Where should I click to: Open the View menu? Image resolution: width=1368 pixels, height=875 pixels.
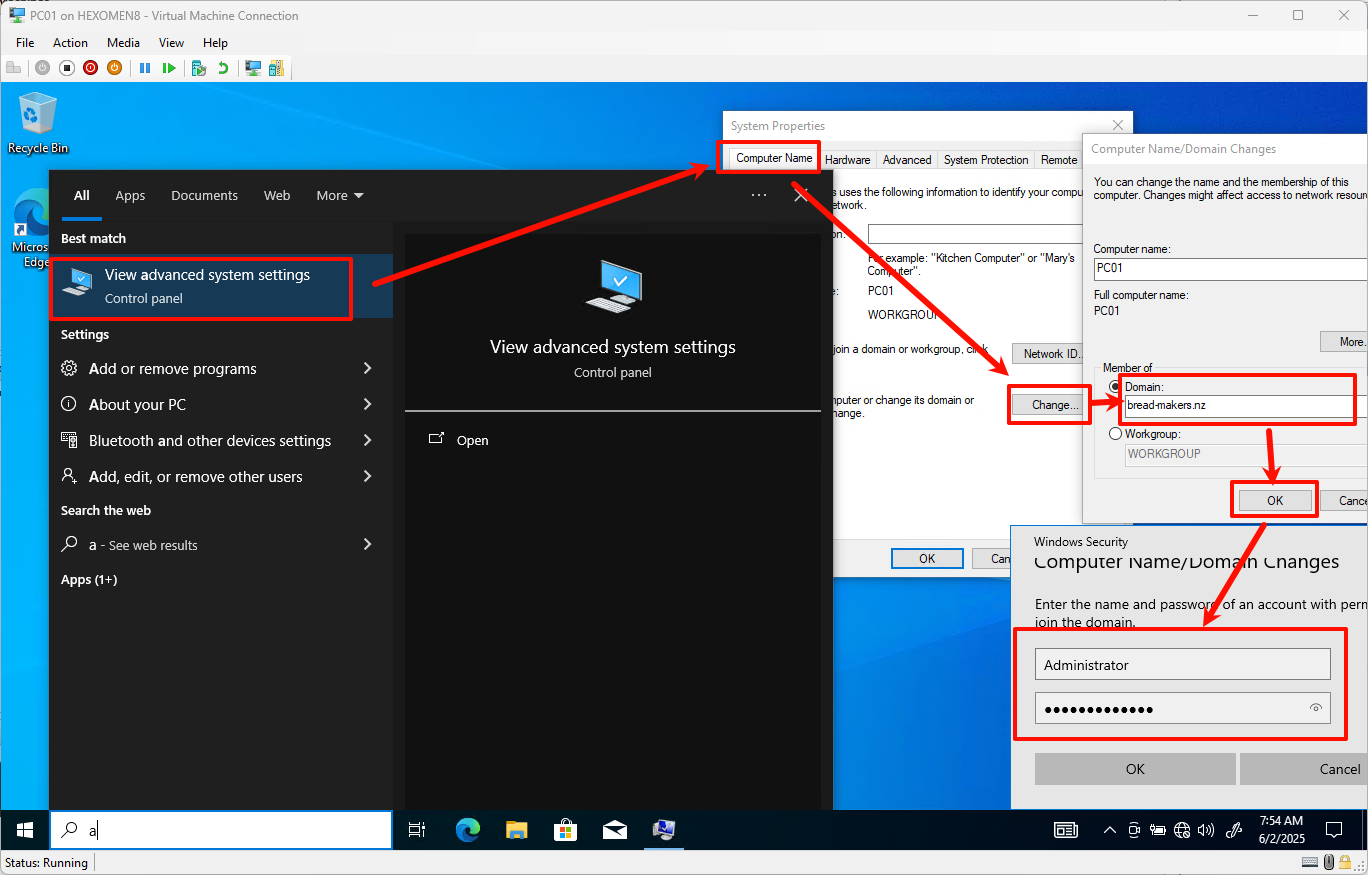[x=172, y=43]
